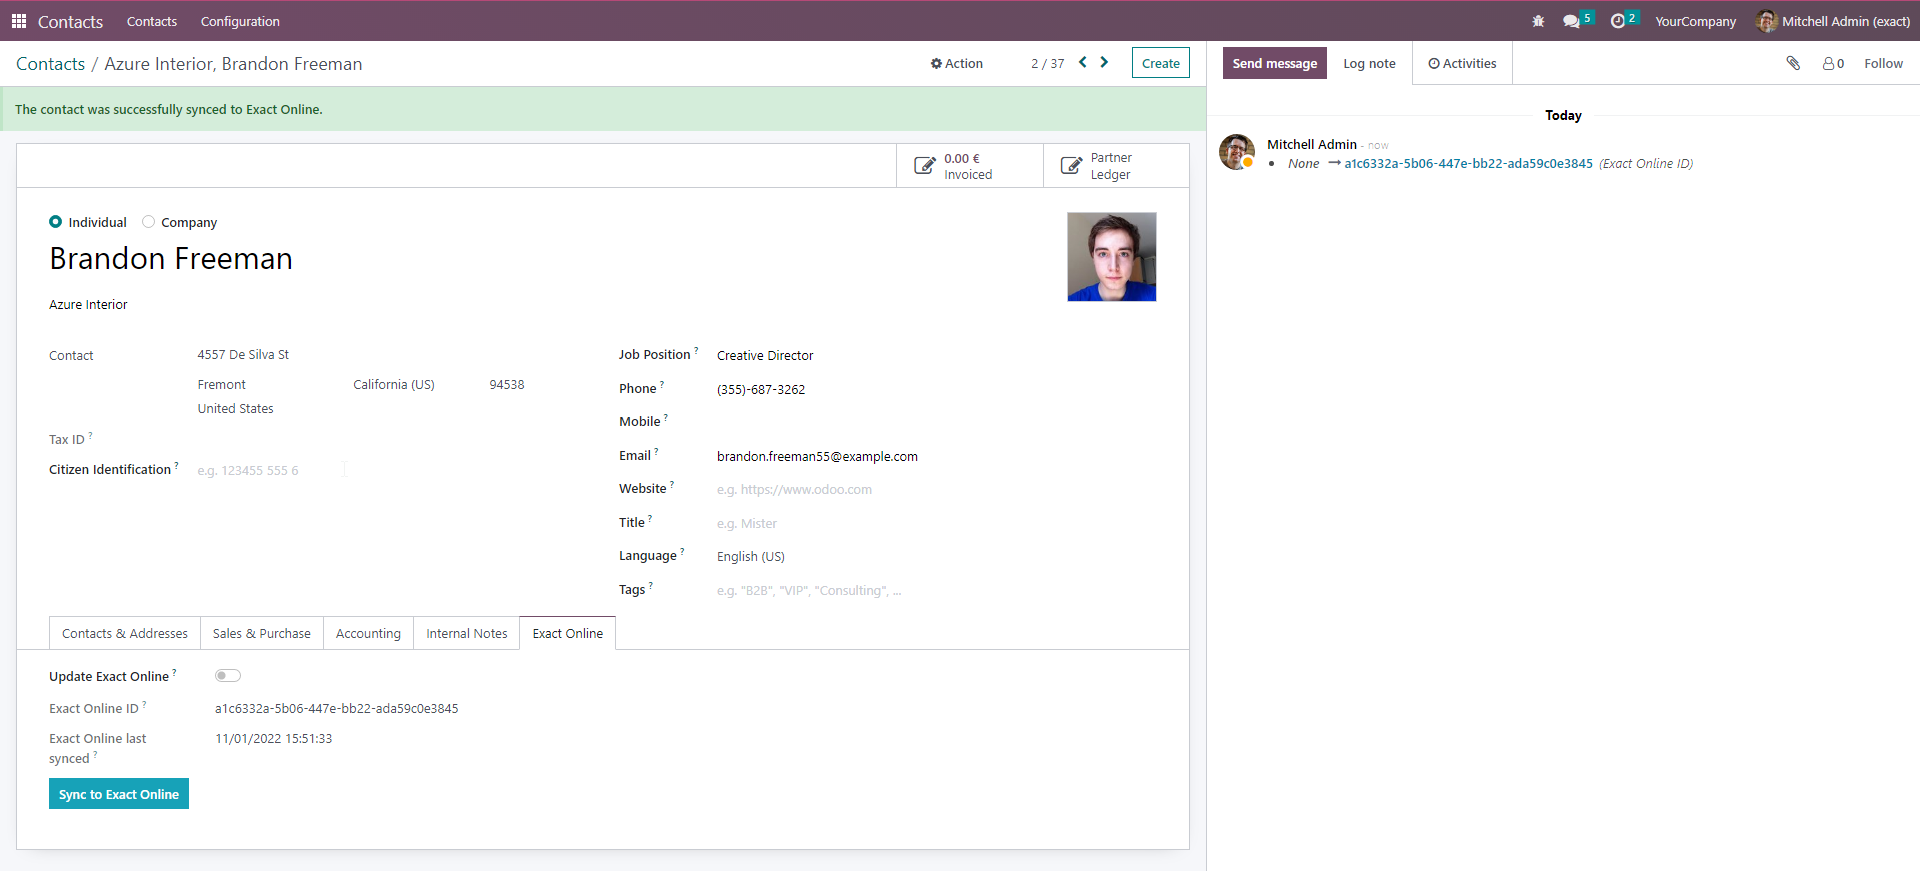Toggle the Update Exact Online switch
Viewport: 1920px width, 871px height.
coord(228,676)
